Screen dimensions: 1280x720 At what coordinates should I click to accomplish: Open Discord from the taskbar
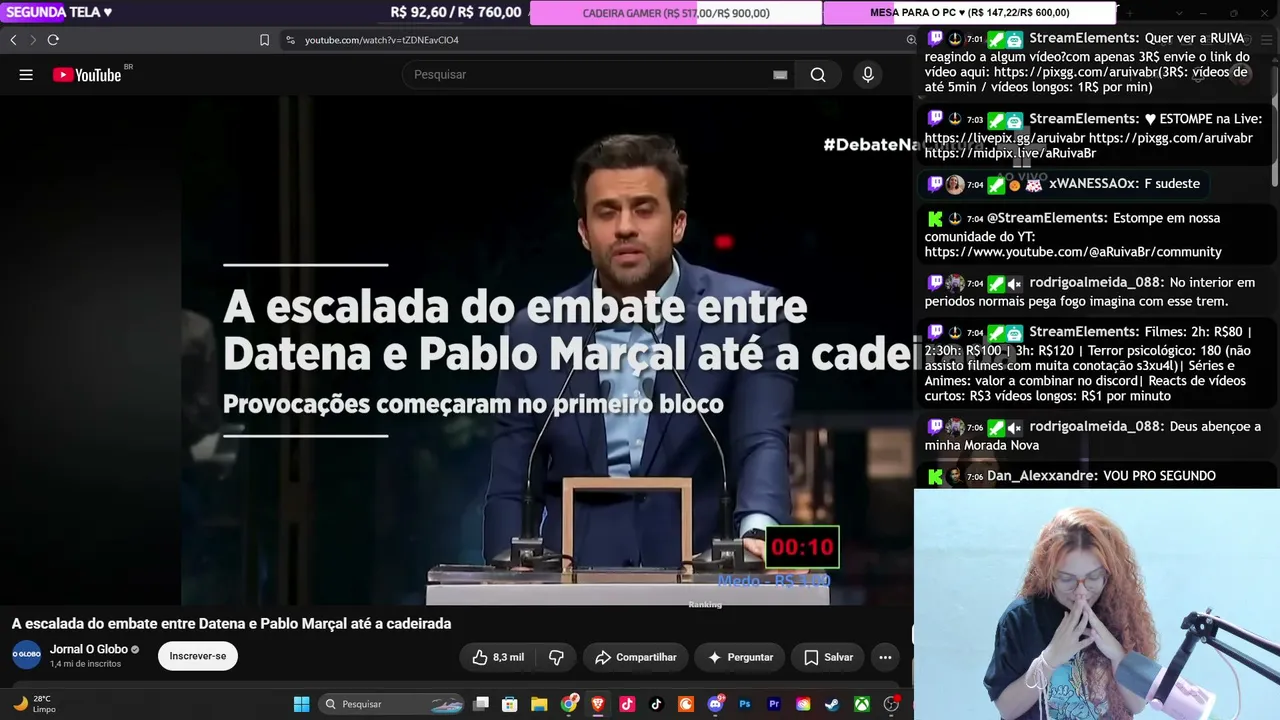tap(715, 704)
